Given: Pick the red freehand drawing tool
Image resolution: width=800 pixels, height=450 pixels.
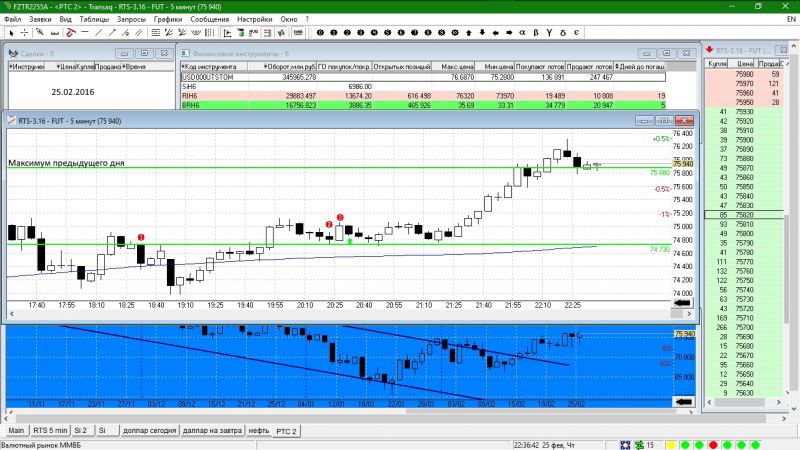Looking at the screenshot, I should (71, 33).
